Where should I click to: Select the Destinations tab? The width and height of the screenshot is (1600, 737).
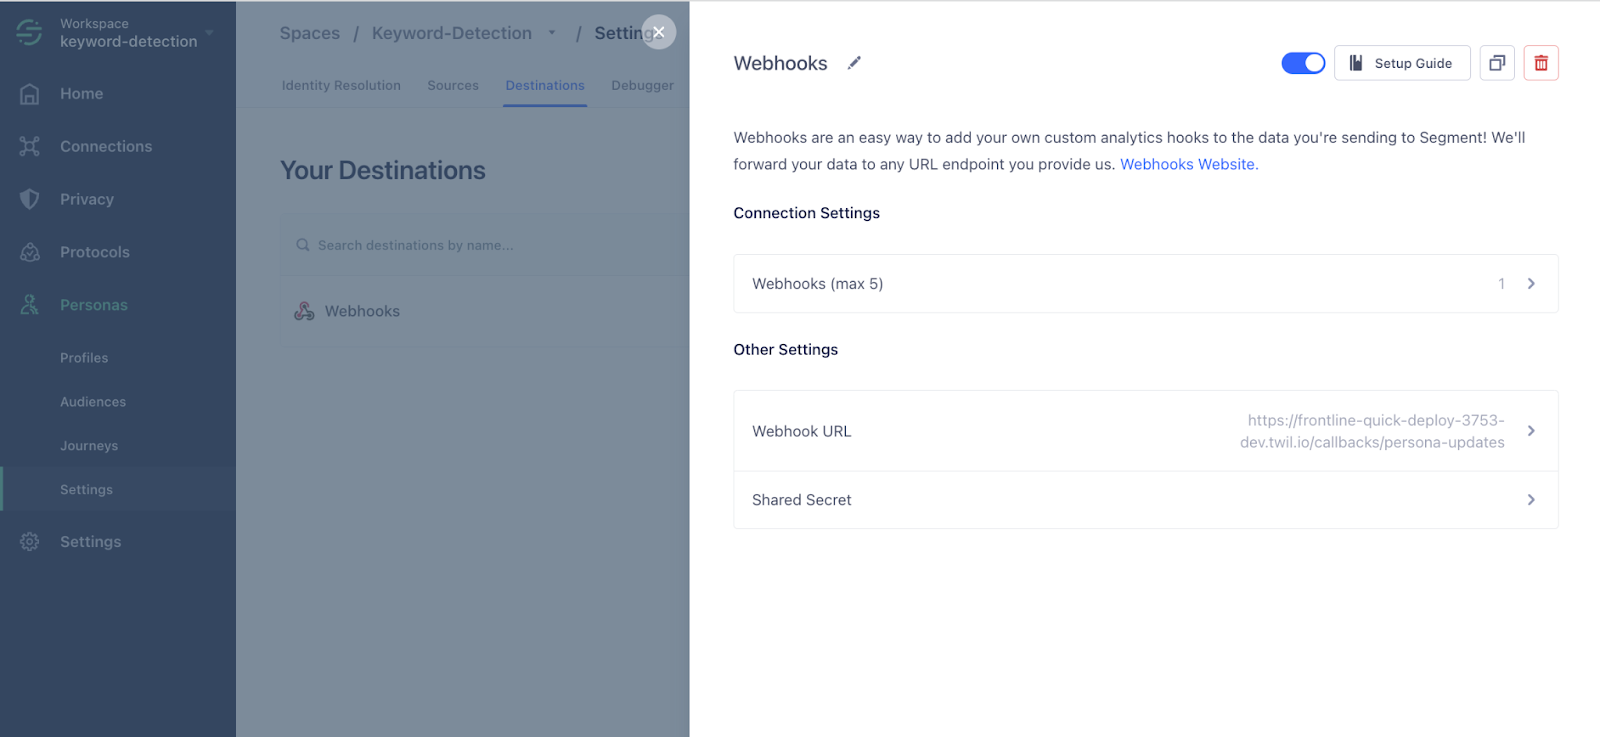click(x=545, y=86)
